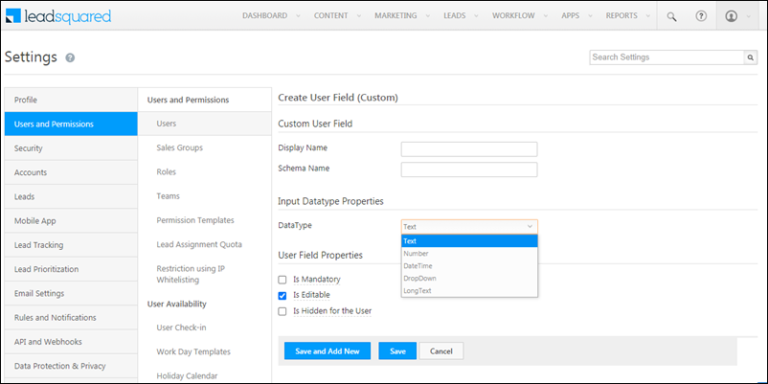Click the Display Name input field

pyautogui.click(x=469, y=149)
